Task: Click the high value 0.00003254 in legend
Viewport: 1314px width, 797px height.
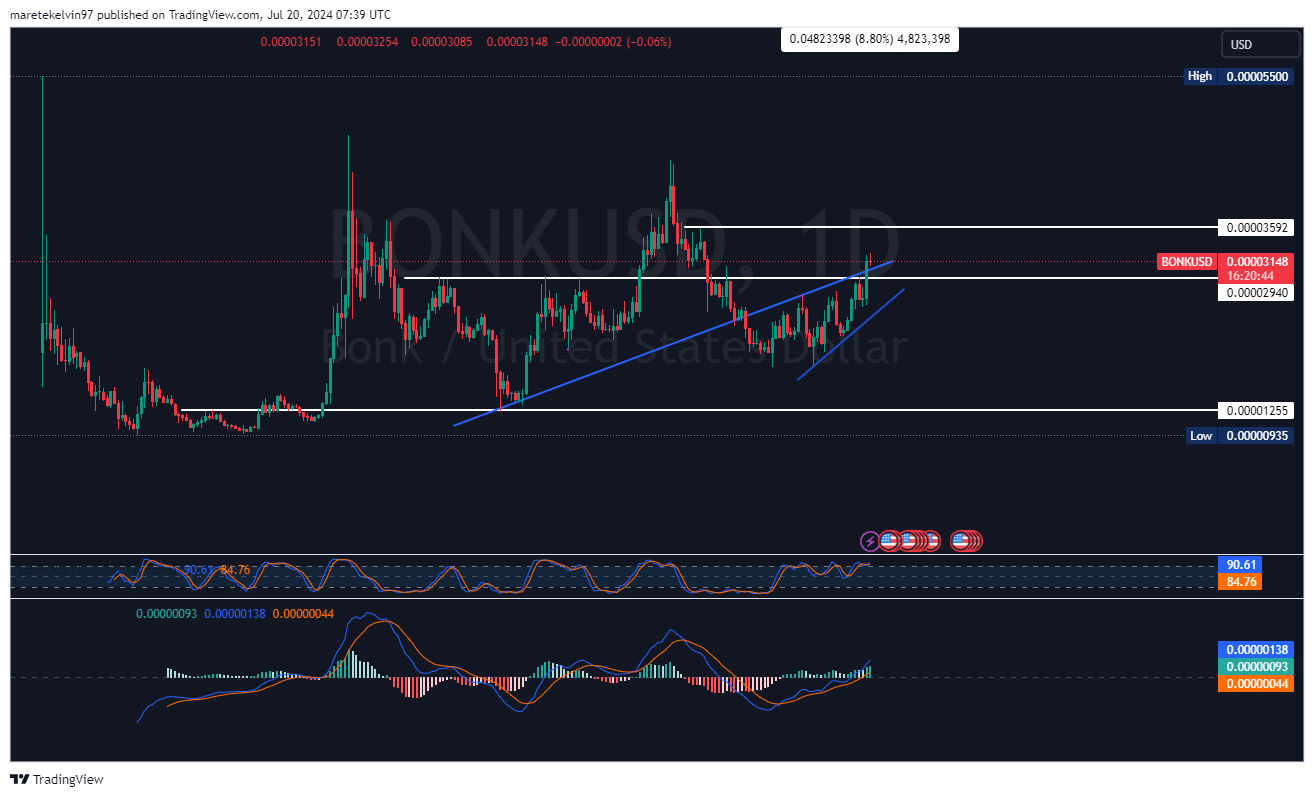Action: click(x=368, y=42)
